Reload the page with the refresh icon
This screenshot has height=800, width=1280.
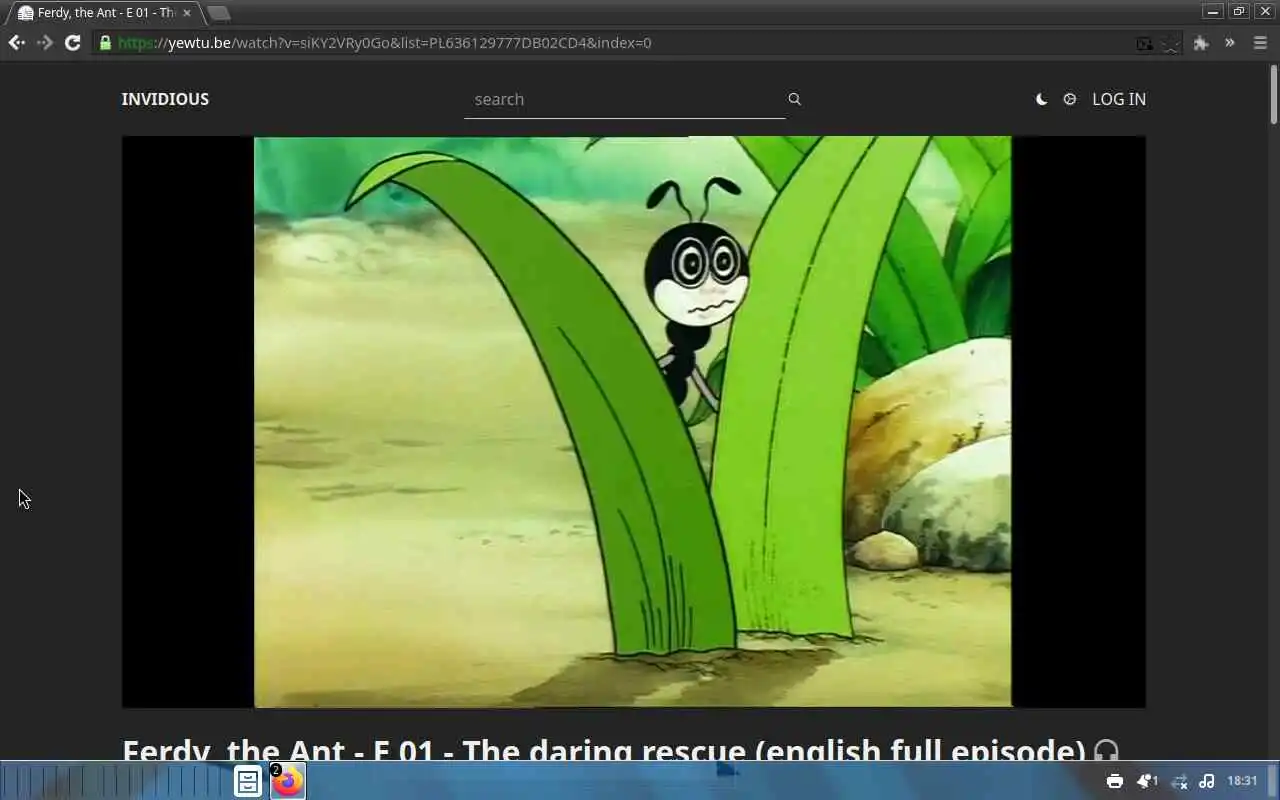72,43
